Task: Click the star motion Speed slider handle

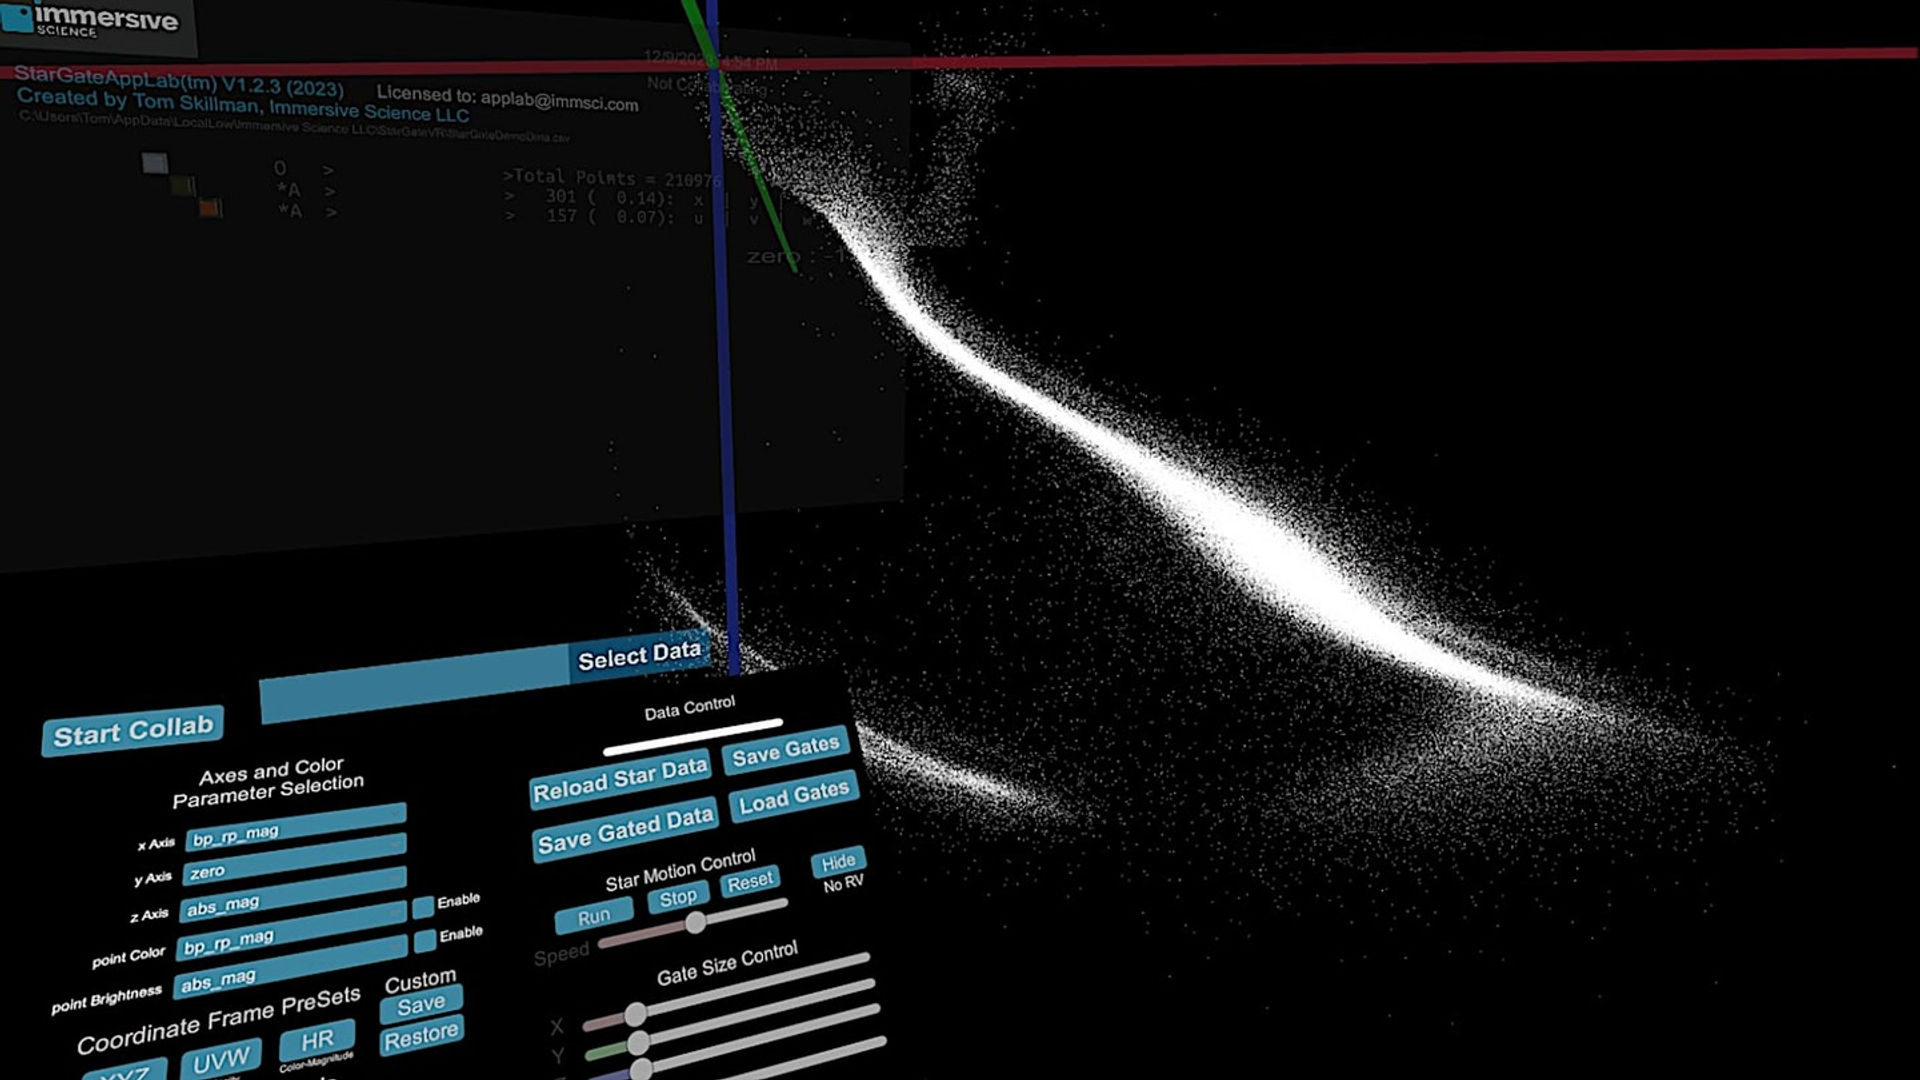Action: (695, 922)
